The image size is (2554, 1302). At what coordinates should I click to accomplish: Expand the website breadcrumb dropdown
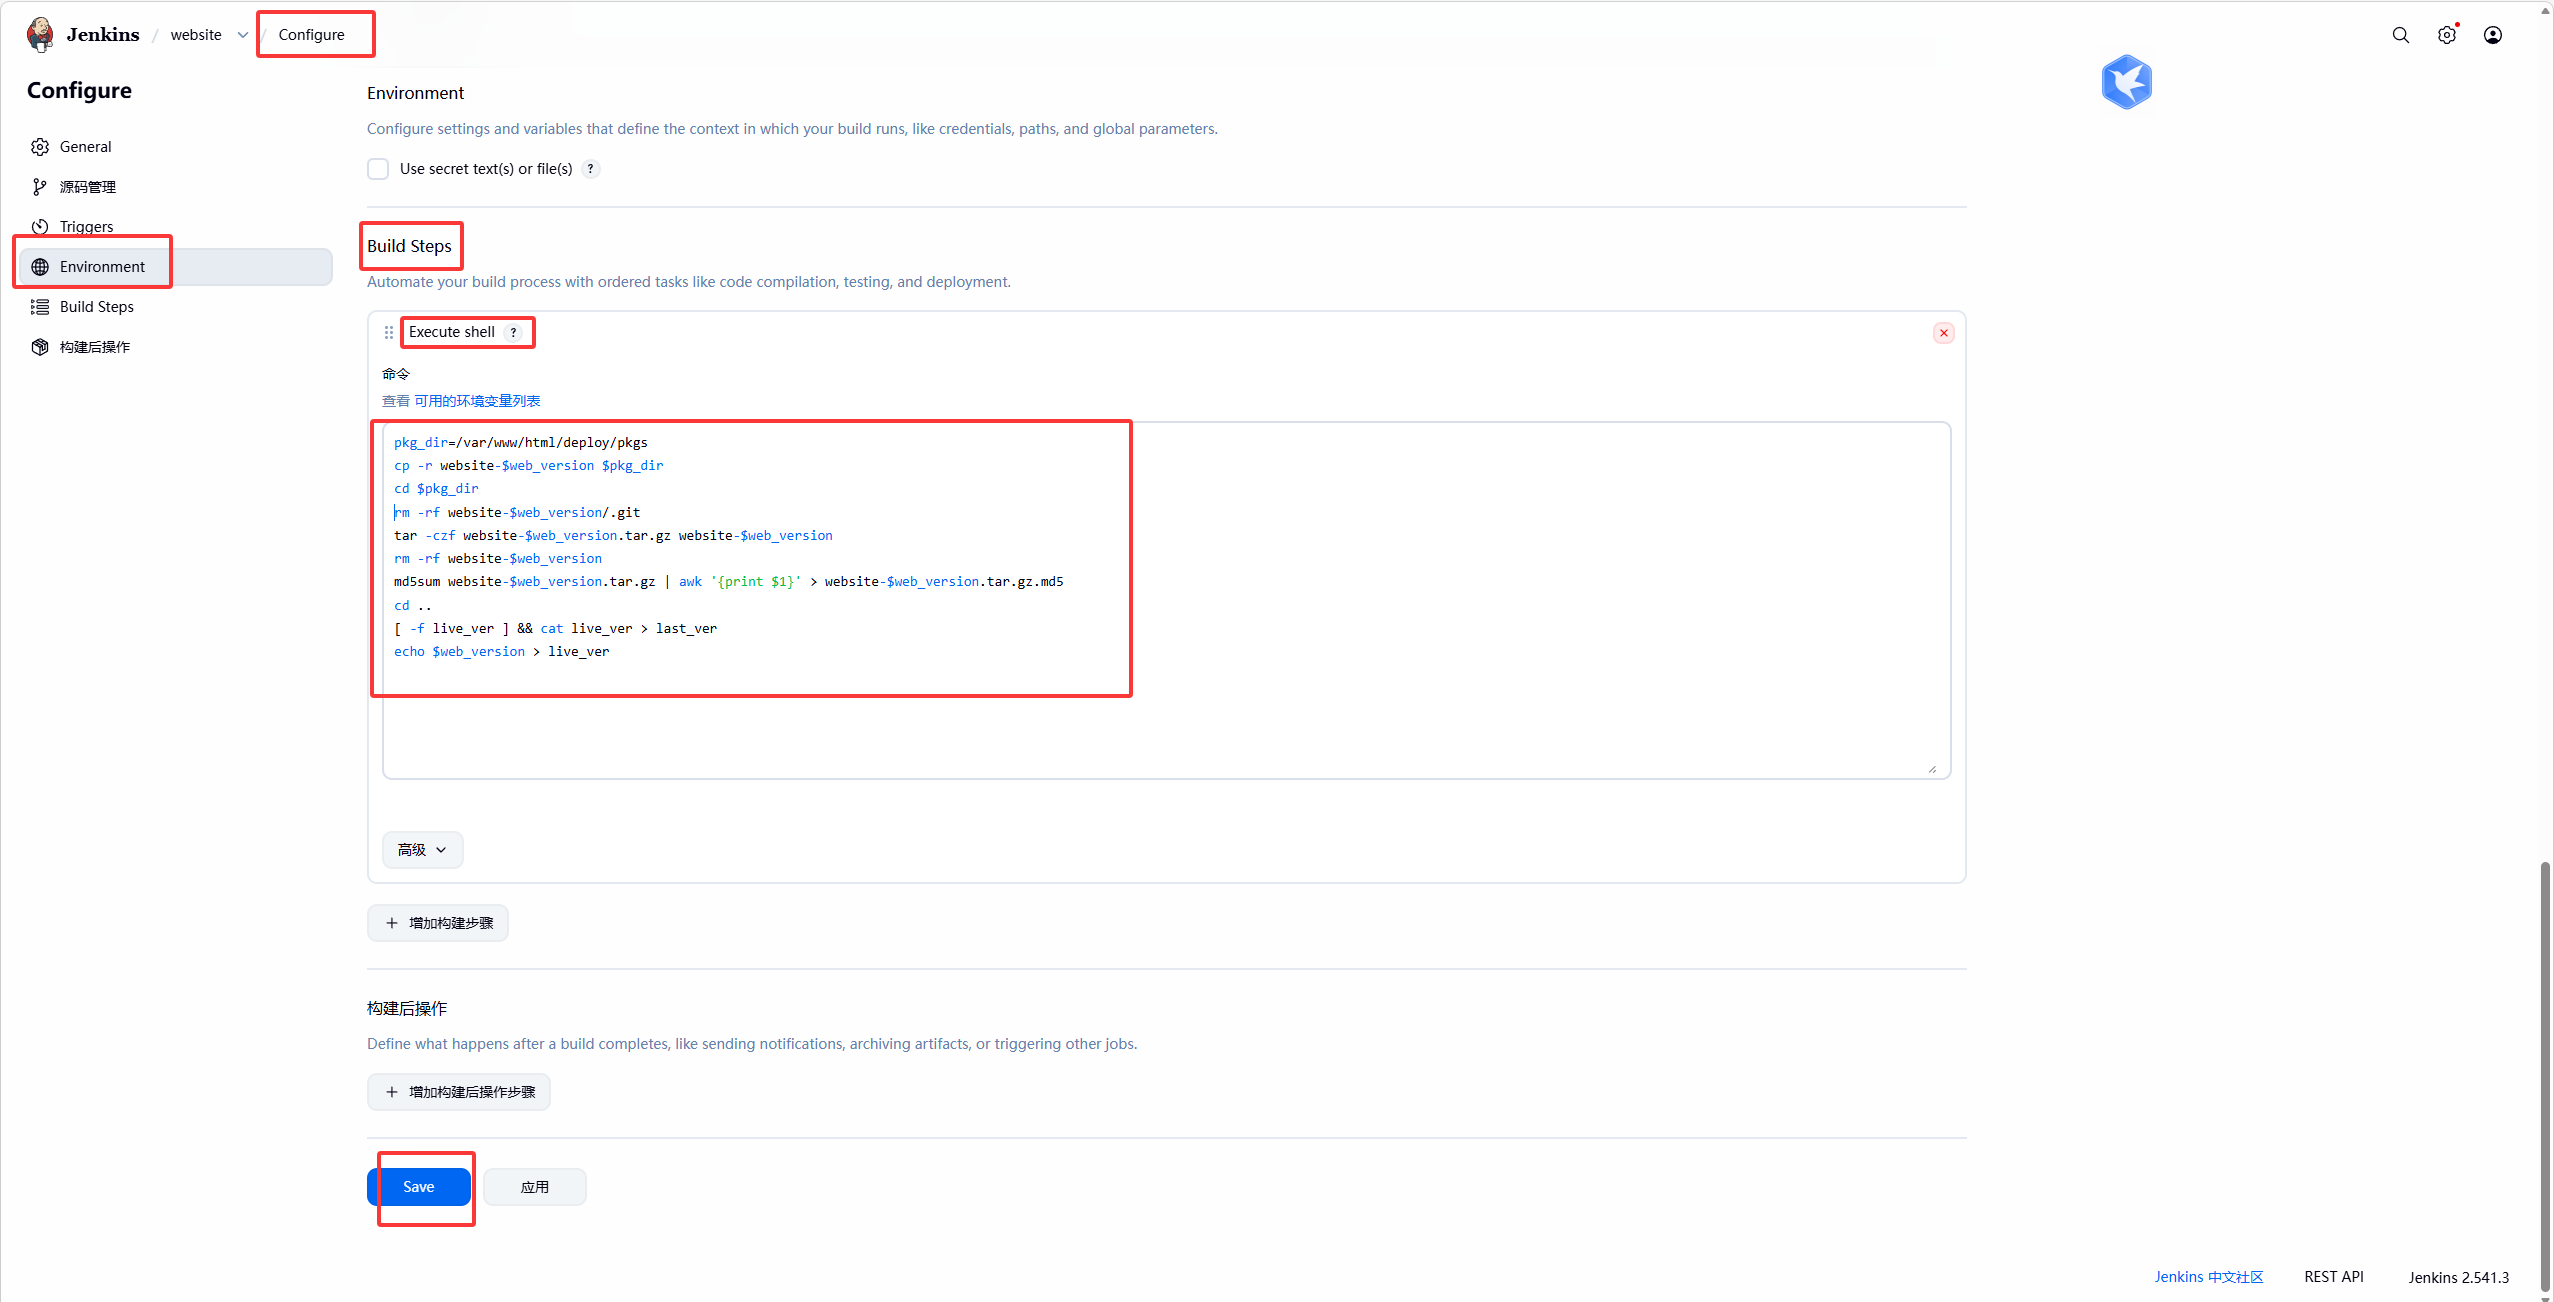(242, 35)
